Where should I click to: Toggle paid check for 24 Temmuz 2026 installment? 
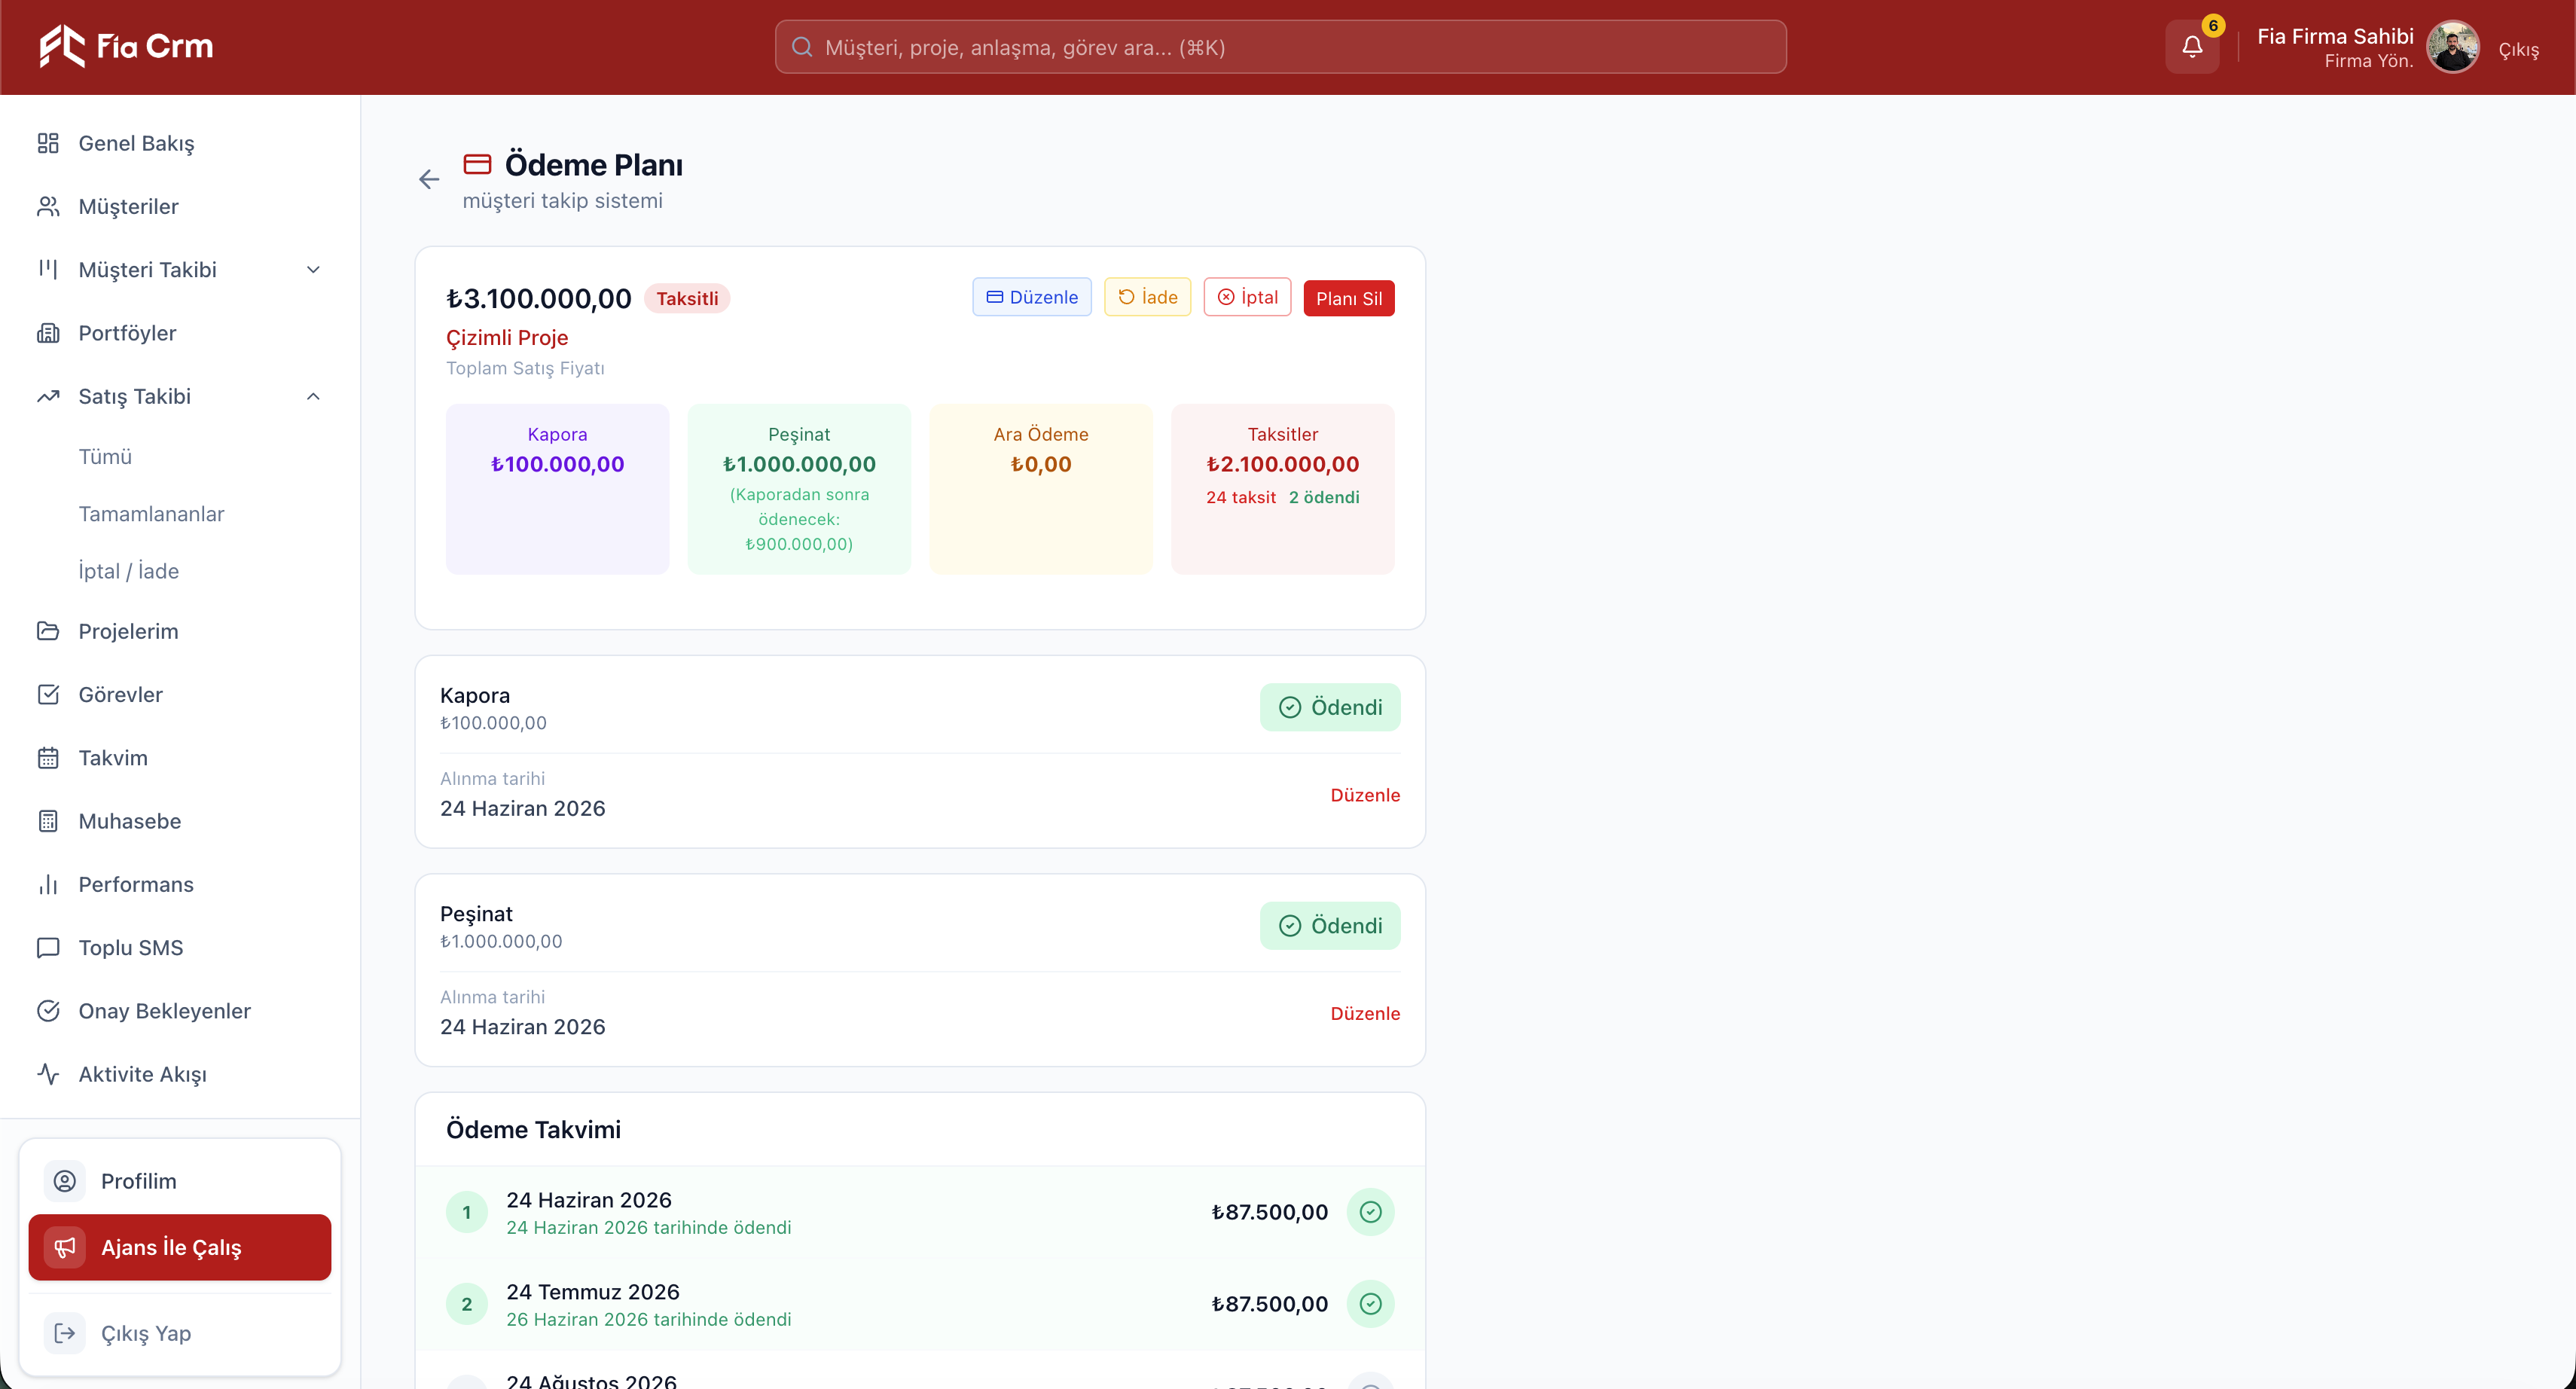[1370, 1304]
